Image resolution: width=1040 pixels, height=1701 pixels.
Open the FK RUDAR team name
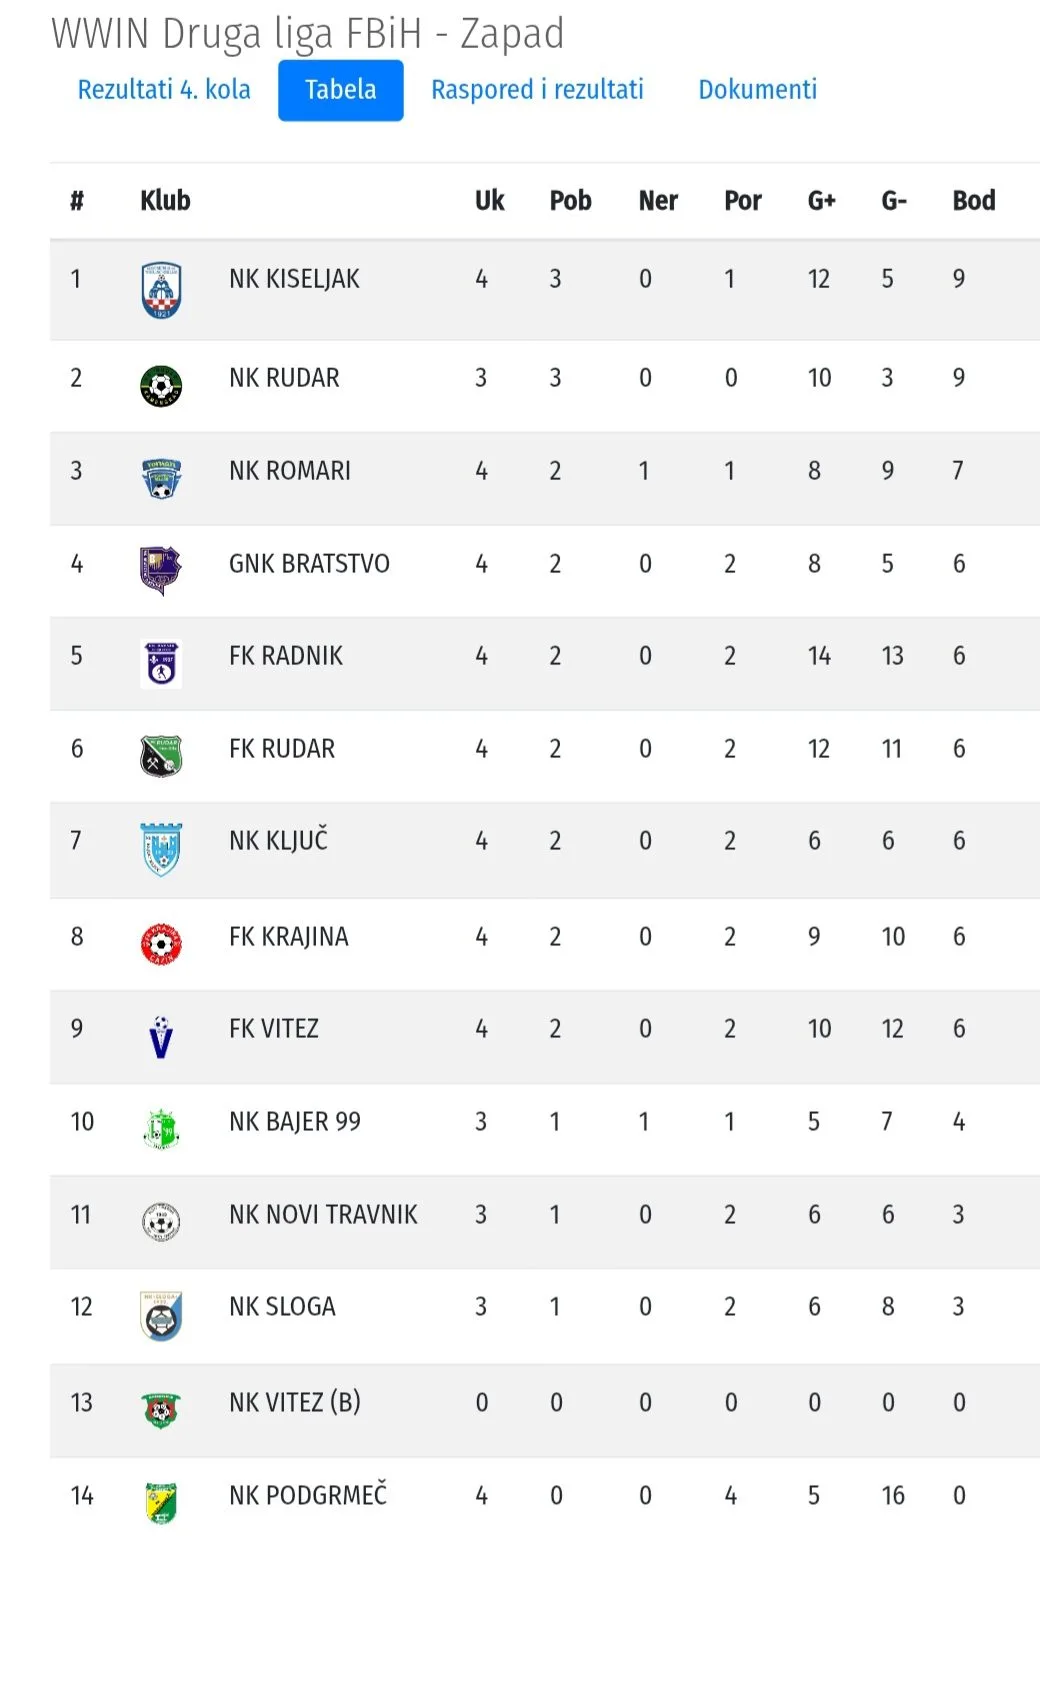(x=282, y=749)
